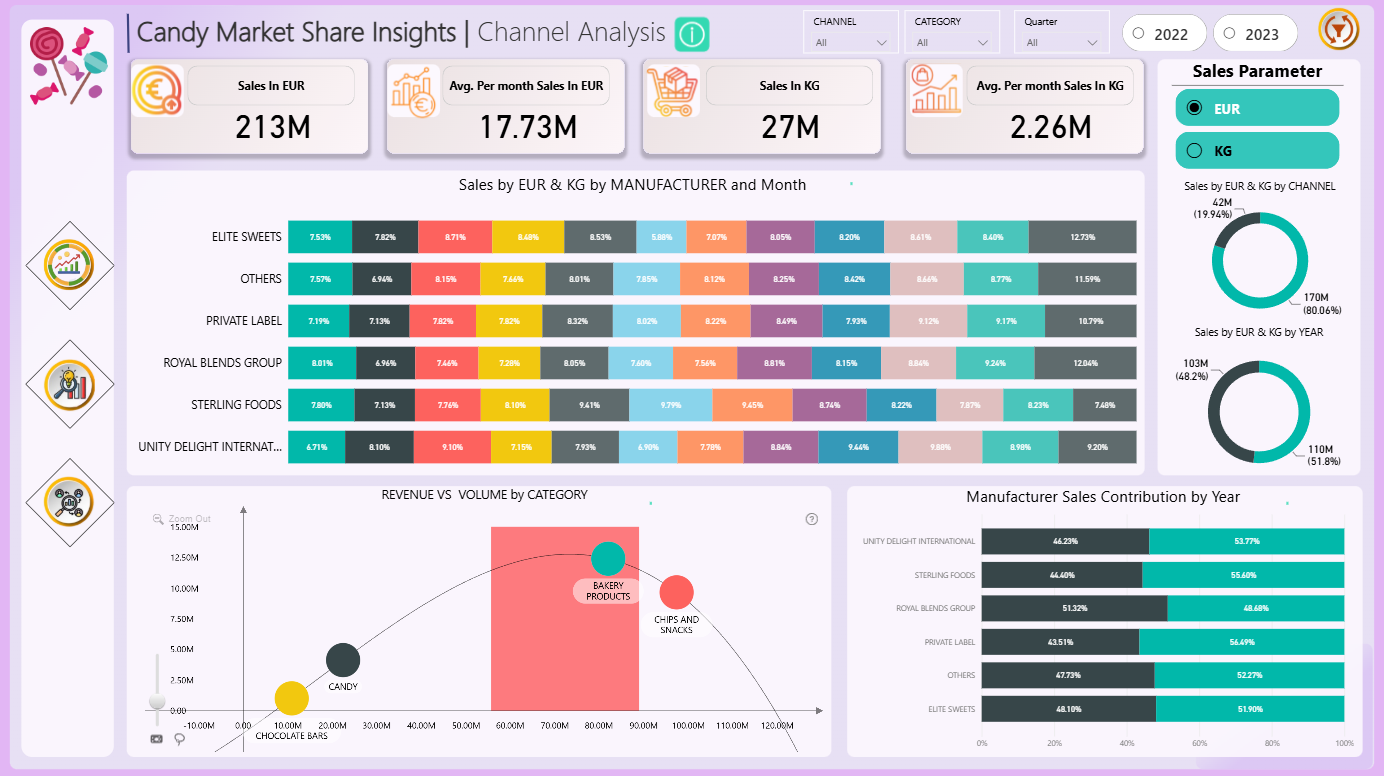The height and width of the screenshot is (776, 1384).
Task: Click the green info icon beside Channel Analysis
Action: click(692, 34)
